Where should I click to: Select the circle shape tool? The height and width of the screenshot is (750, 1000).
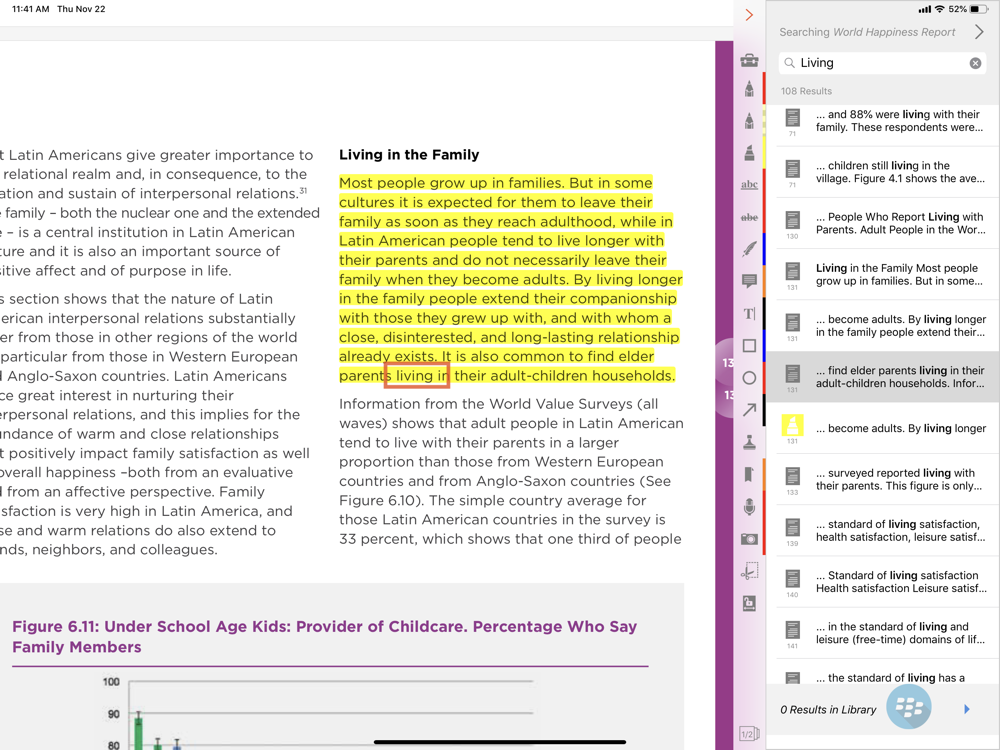749,378
